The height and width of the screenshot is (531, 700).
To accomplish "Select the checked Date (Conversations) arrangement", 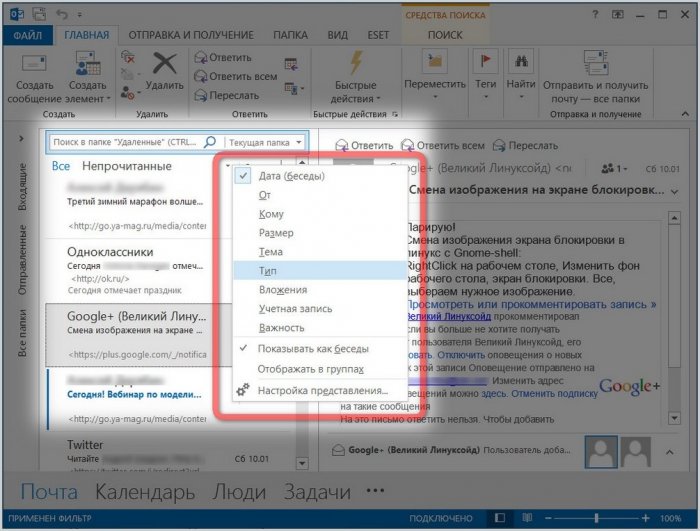I will [x=320, y=176].
